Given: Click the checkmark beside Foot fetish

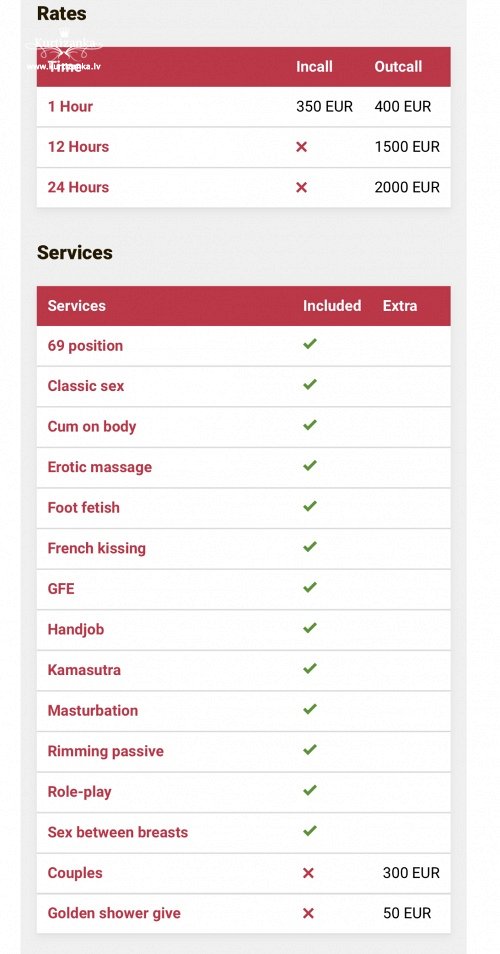Looking at the screenshot, I should [310, 506].
